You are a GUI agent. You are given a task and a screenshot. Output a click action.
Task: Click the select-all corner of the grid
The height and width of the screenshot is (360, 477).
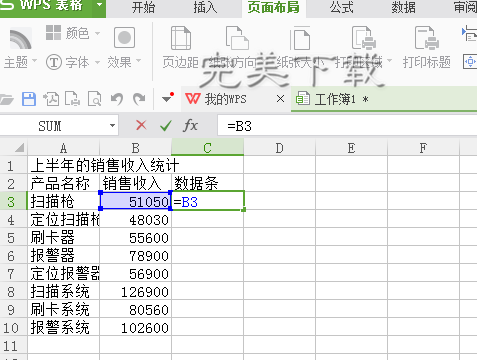click(14, 148)
